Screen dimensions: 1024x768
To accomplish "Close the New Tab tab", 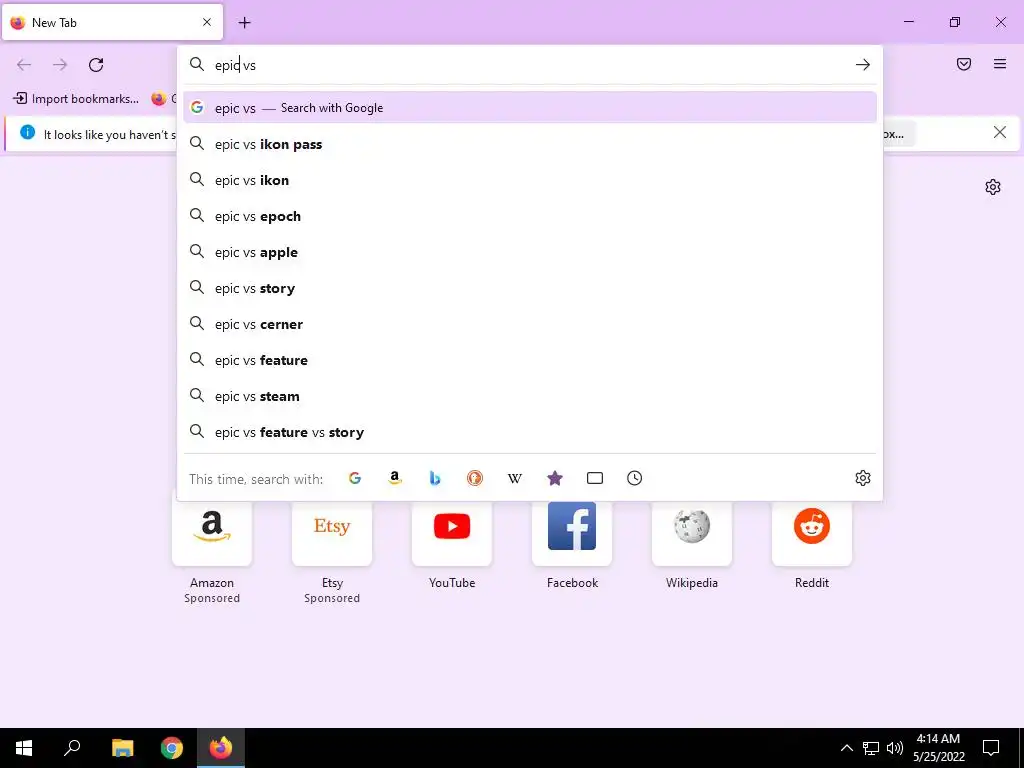I will click(x=207, y=22).
